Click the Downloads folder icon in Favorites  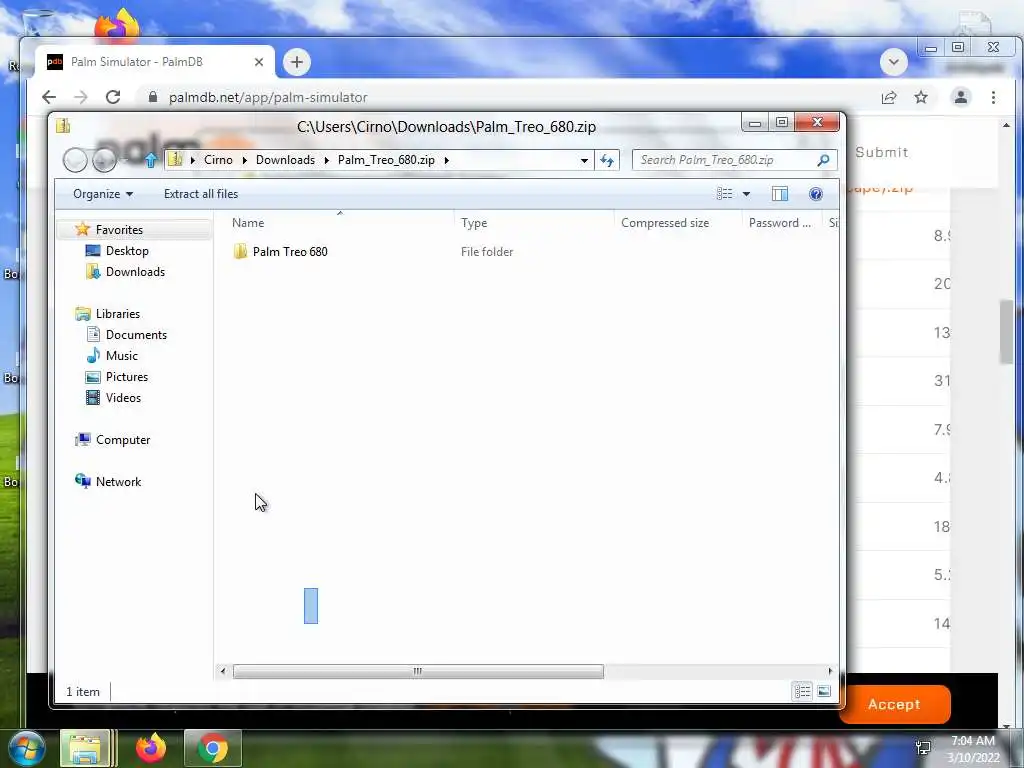pyautogui.click(x=93, y=272)
